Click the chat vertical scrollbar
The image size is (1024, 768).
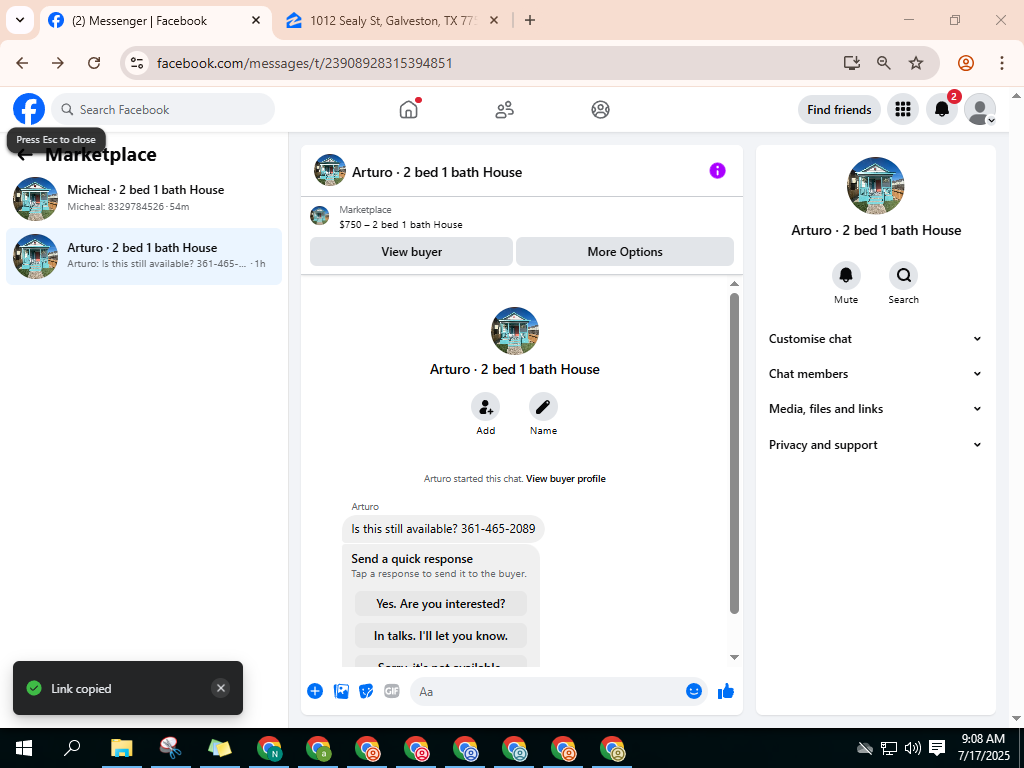pyautogui.click(x=734, y=453)
